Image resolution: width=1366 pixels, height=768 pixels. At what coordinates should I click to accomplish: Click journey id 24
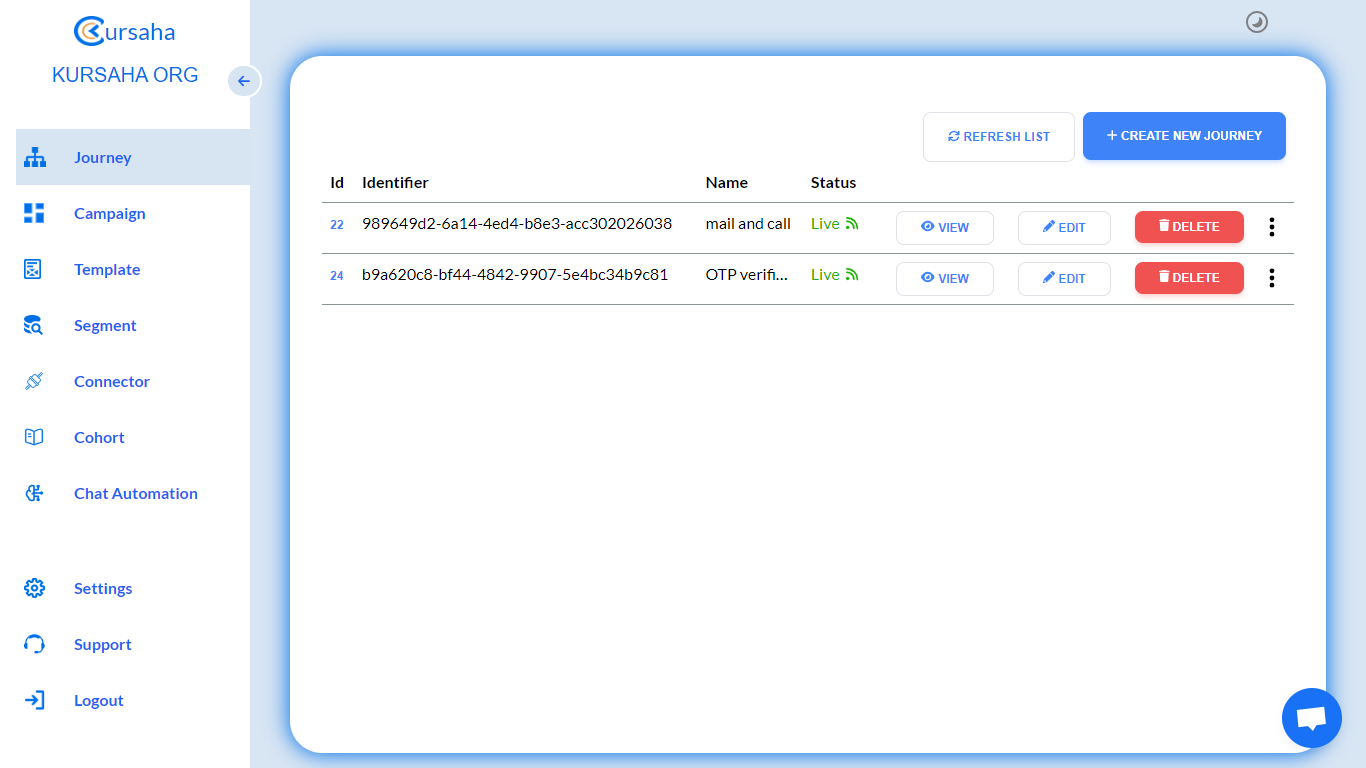click(x=337, y=276)
